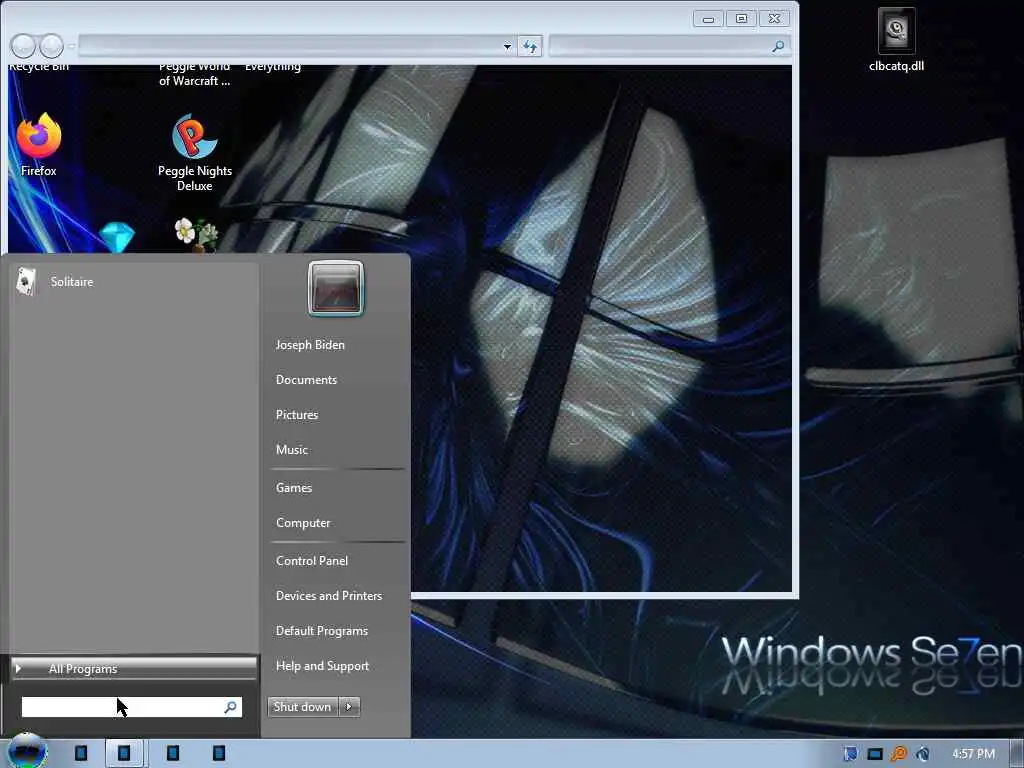Screen dimensions: 1024x768
Task: Click the Shut down button
Action: point(302,707)
